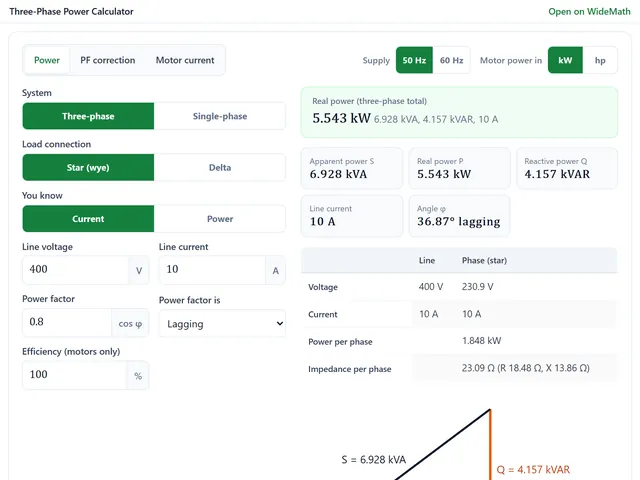Switch to the Power tab
640x480 pixels.
click(x=47, y=60)
